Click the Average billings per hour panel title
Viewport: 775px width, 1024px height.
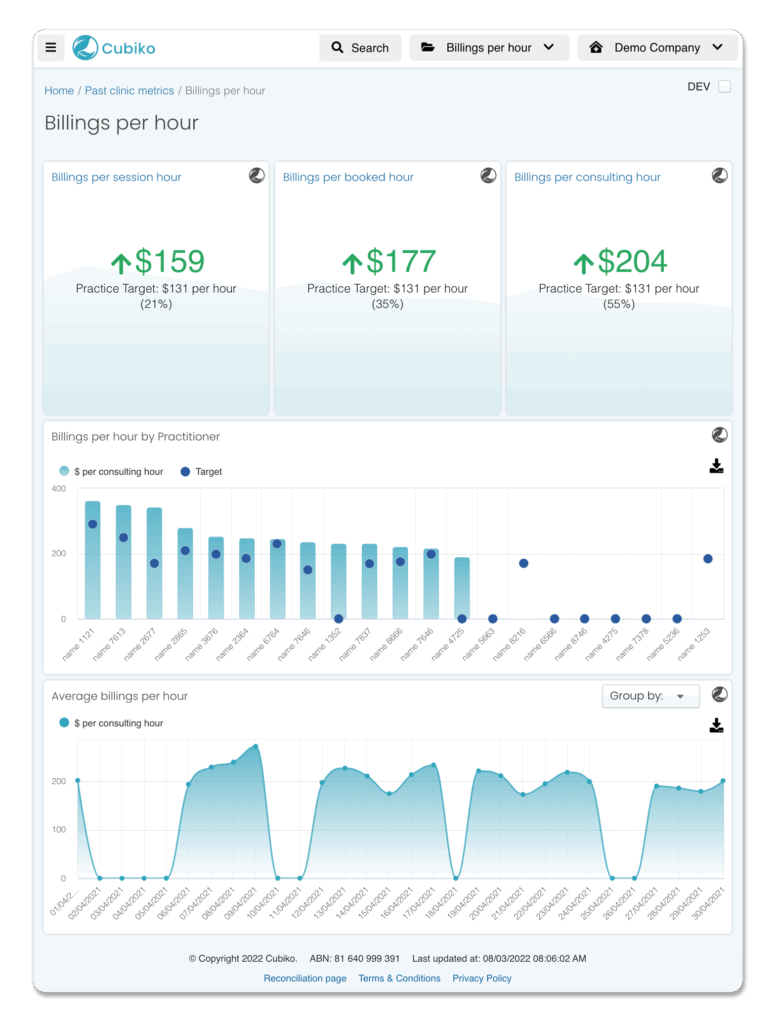(119, 696)
